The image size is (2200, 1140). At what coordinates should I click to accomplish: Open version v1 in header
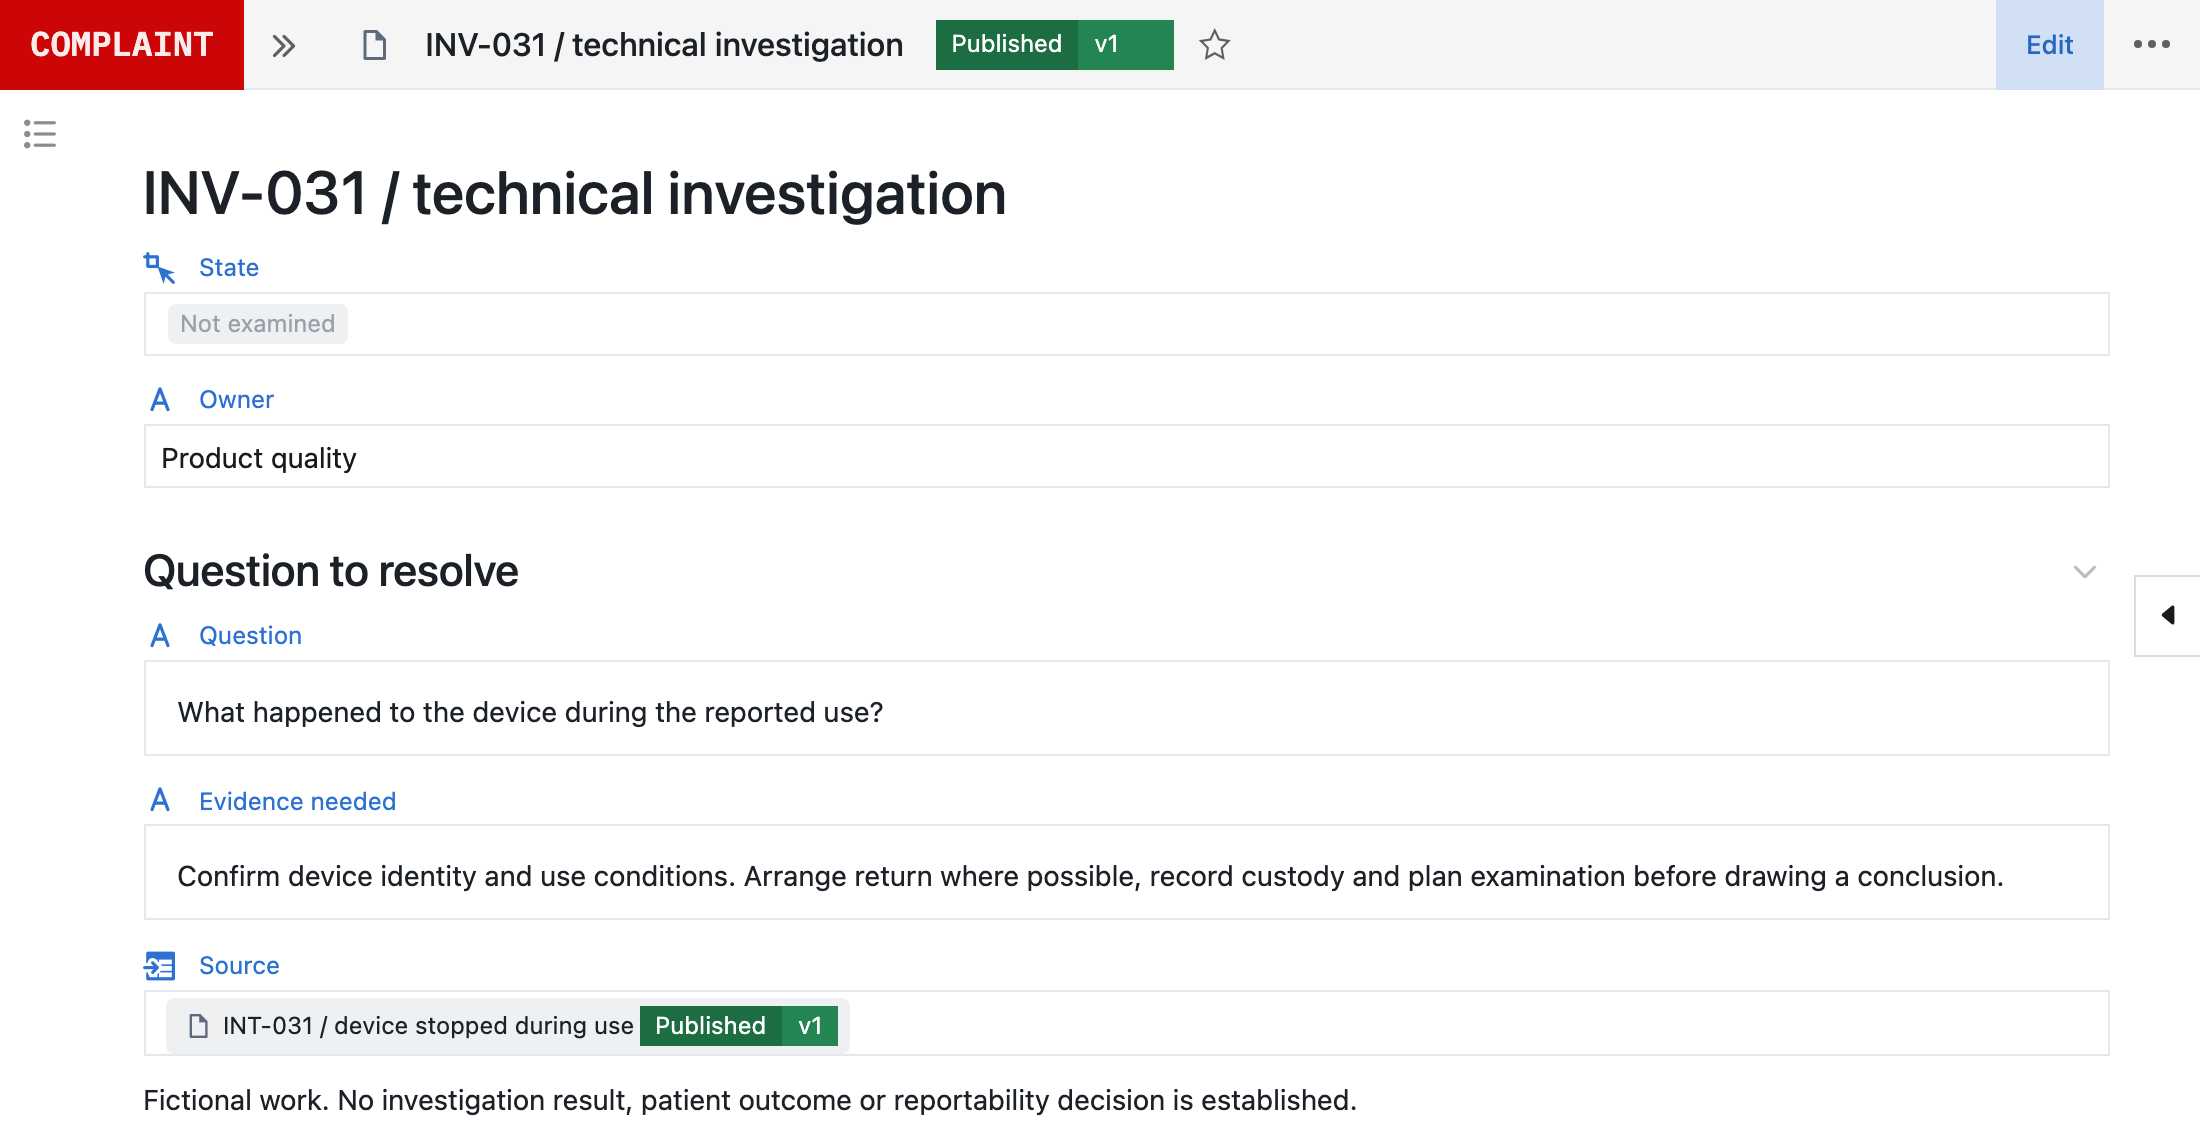click(1125, 45)
